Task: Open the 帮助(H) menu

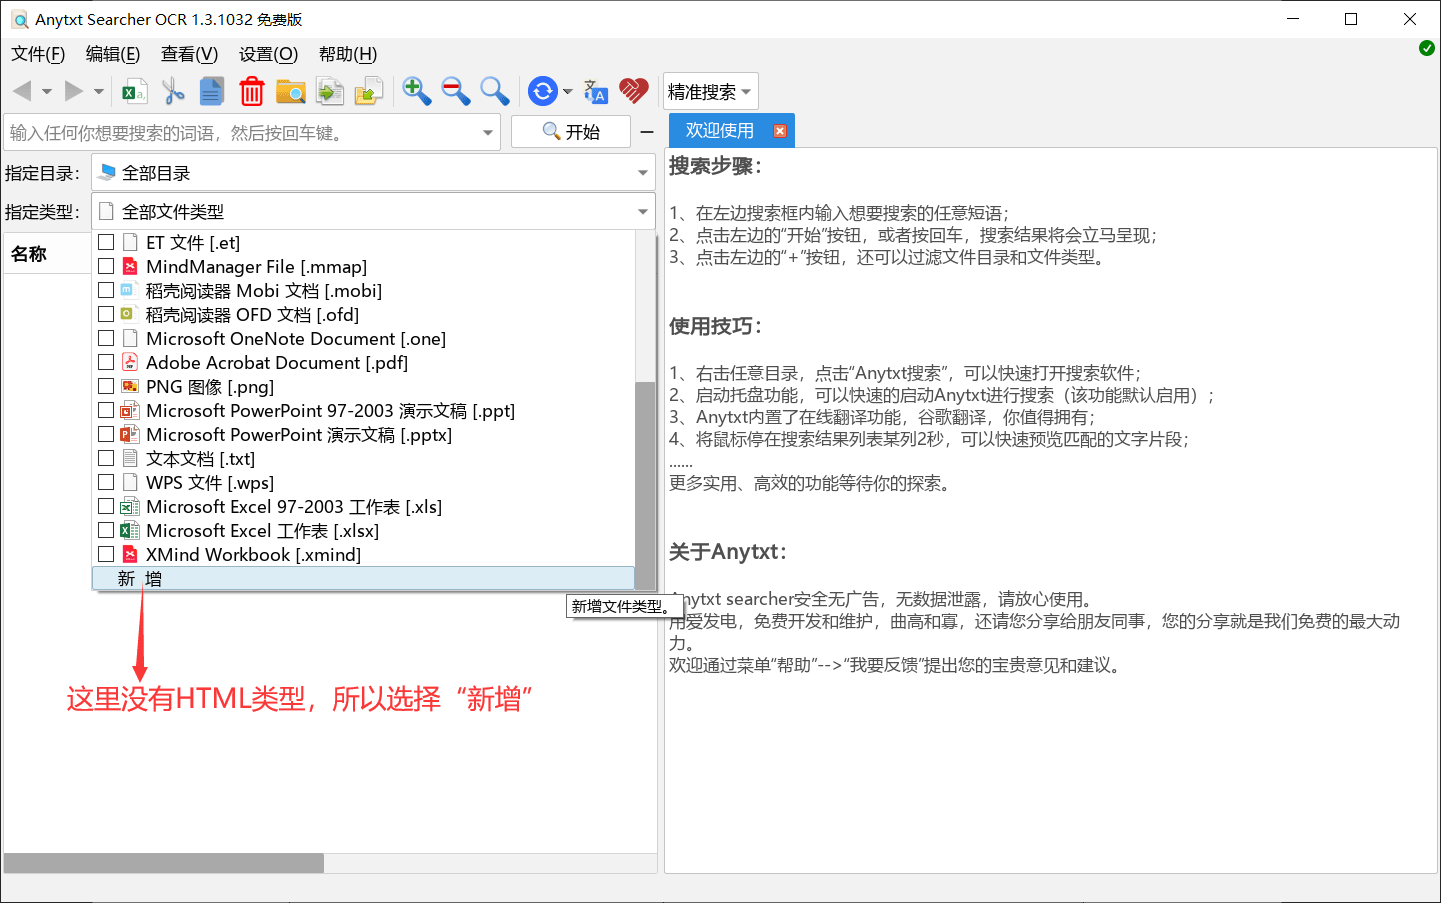Action: 348,54
